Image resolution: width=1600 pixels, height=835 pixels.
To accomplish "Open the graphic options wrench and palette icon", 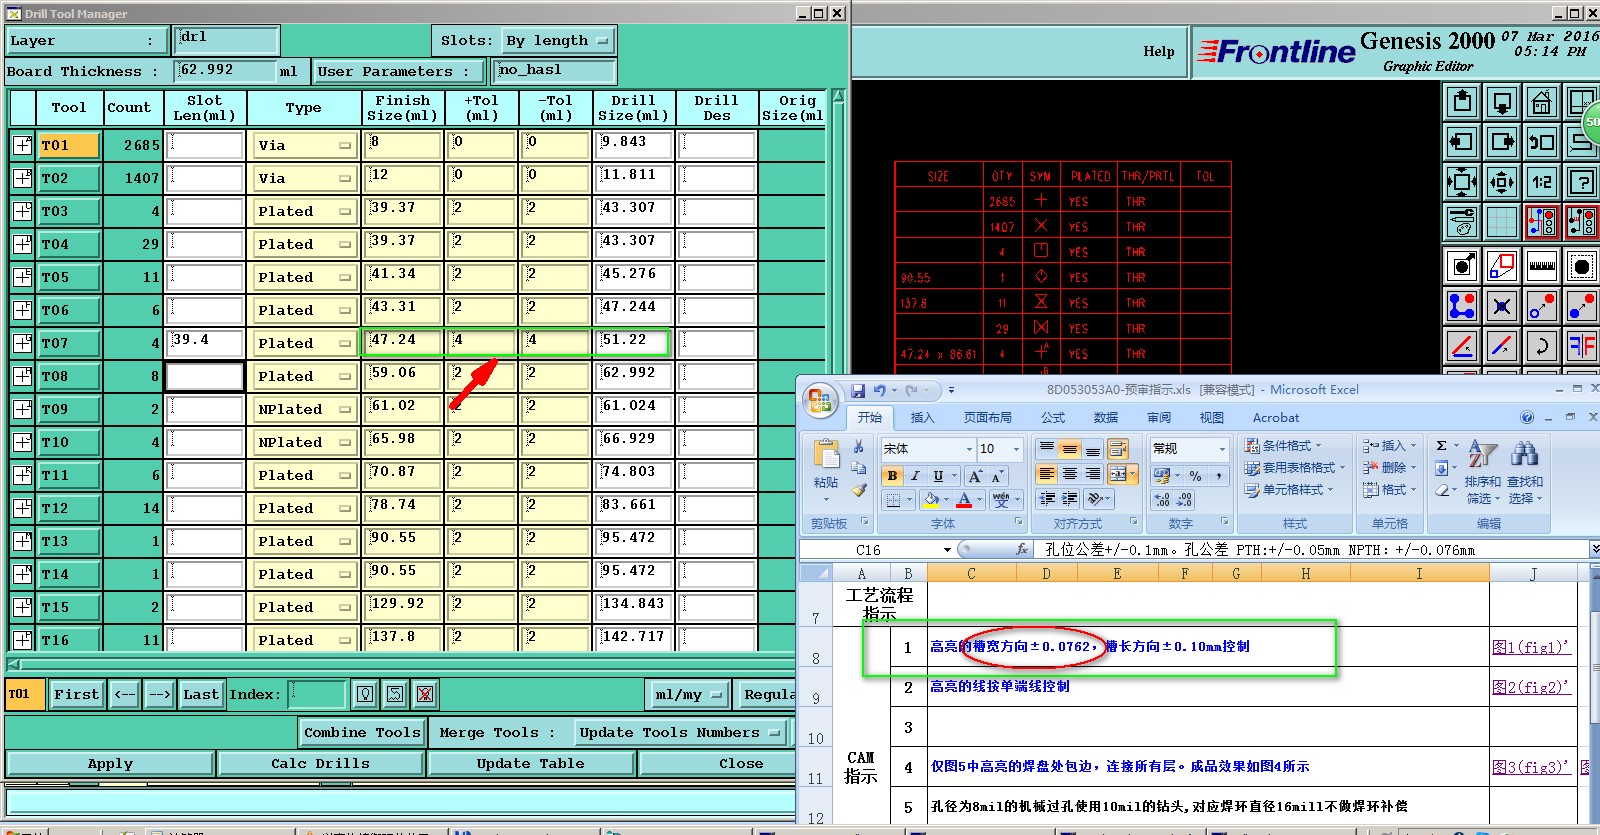I will click(1462, 222).
